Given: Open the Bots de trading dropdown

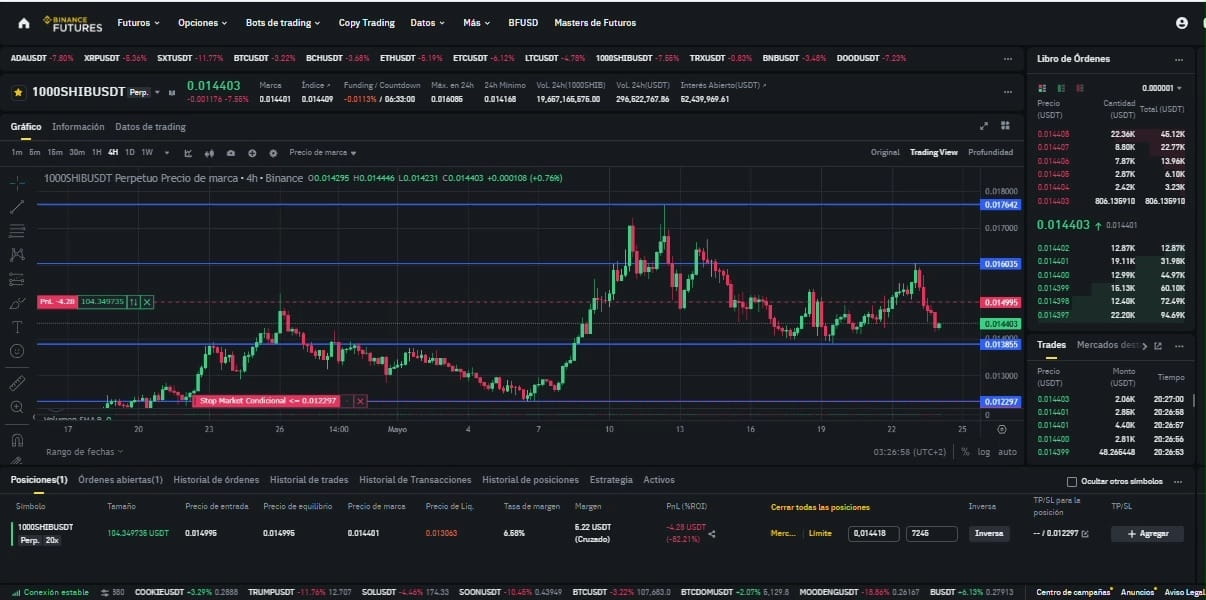Looking at the screenshot, I should click(283, 23).
